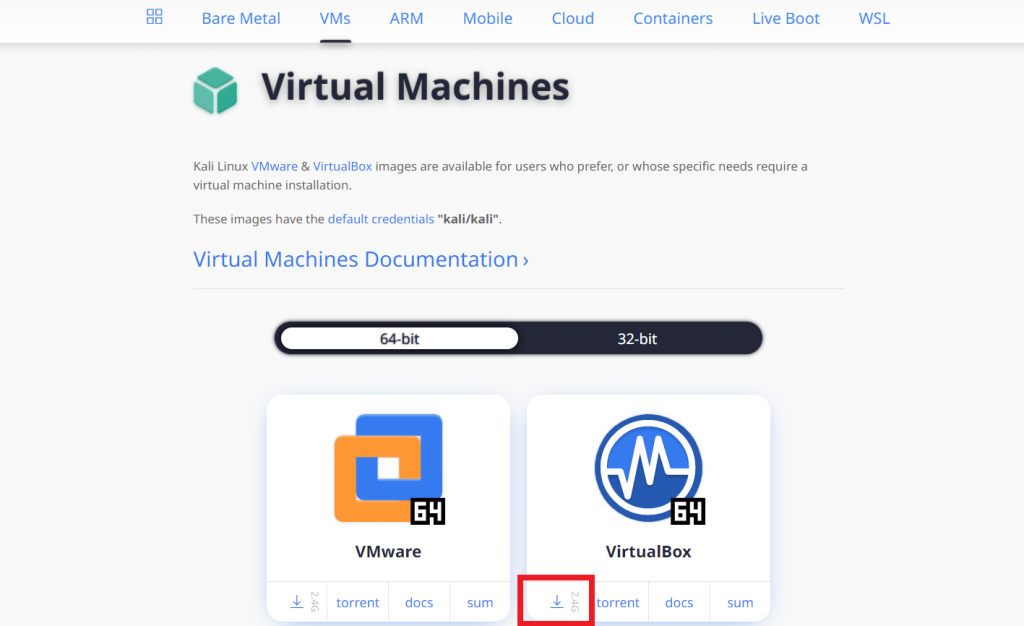This screenshot has height=626, width=1024.
Task: View the VMware sum checksum
Action: (480, 602)
